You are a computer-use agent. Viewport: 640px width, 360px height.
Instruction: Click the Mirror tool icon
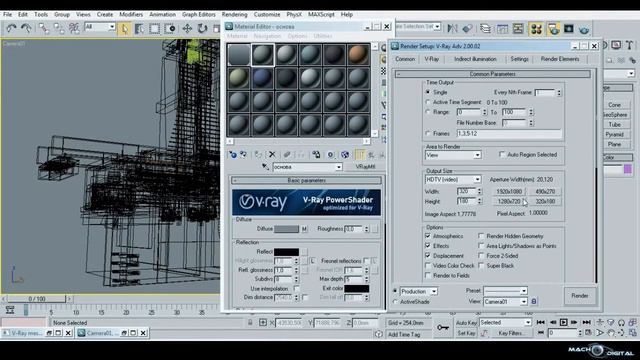tap(452, 28)
